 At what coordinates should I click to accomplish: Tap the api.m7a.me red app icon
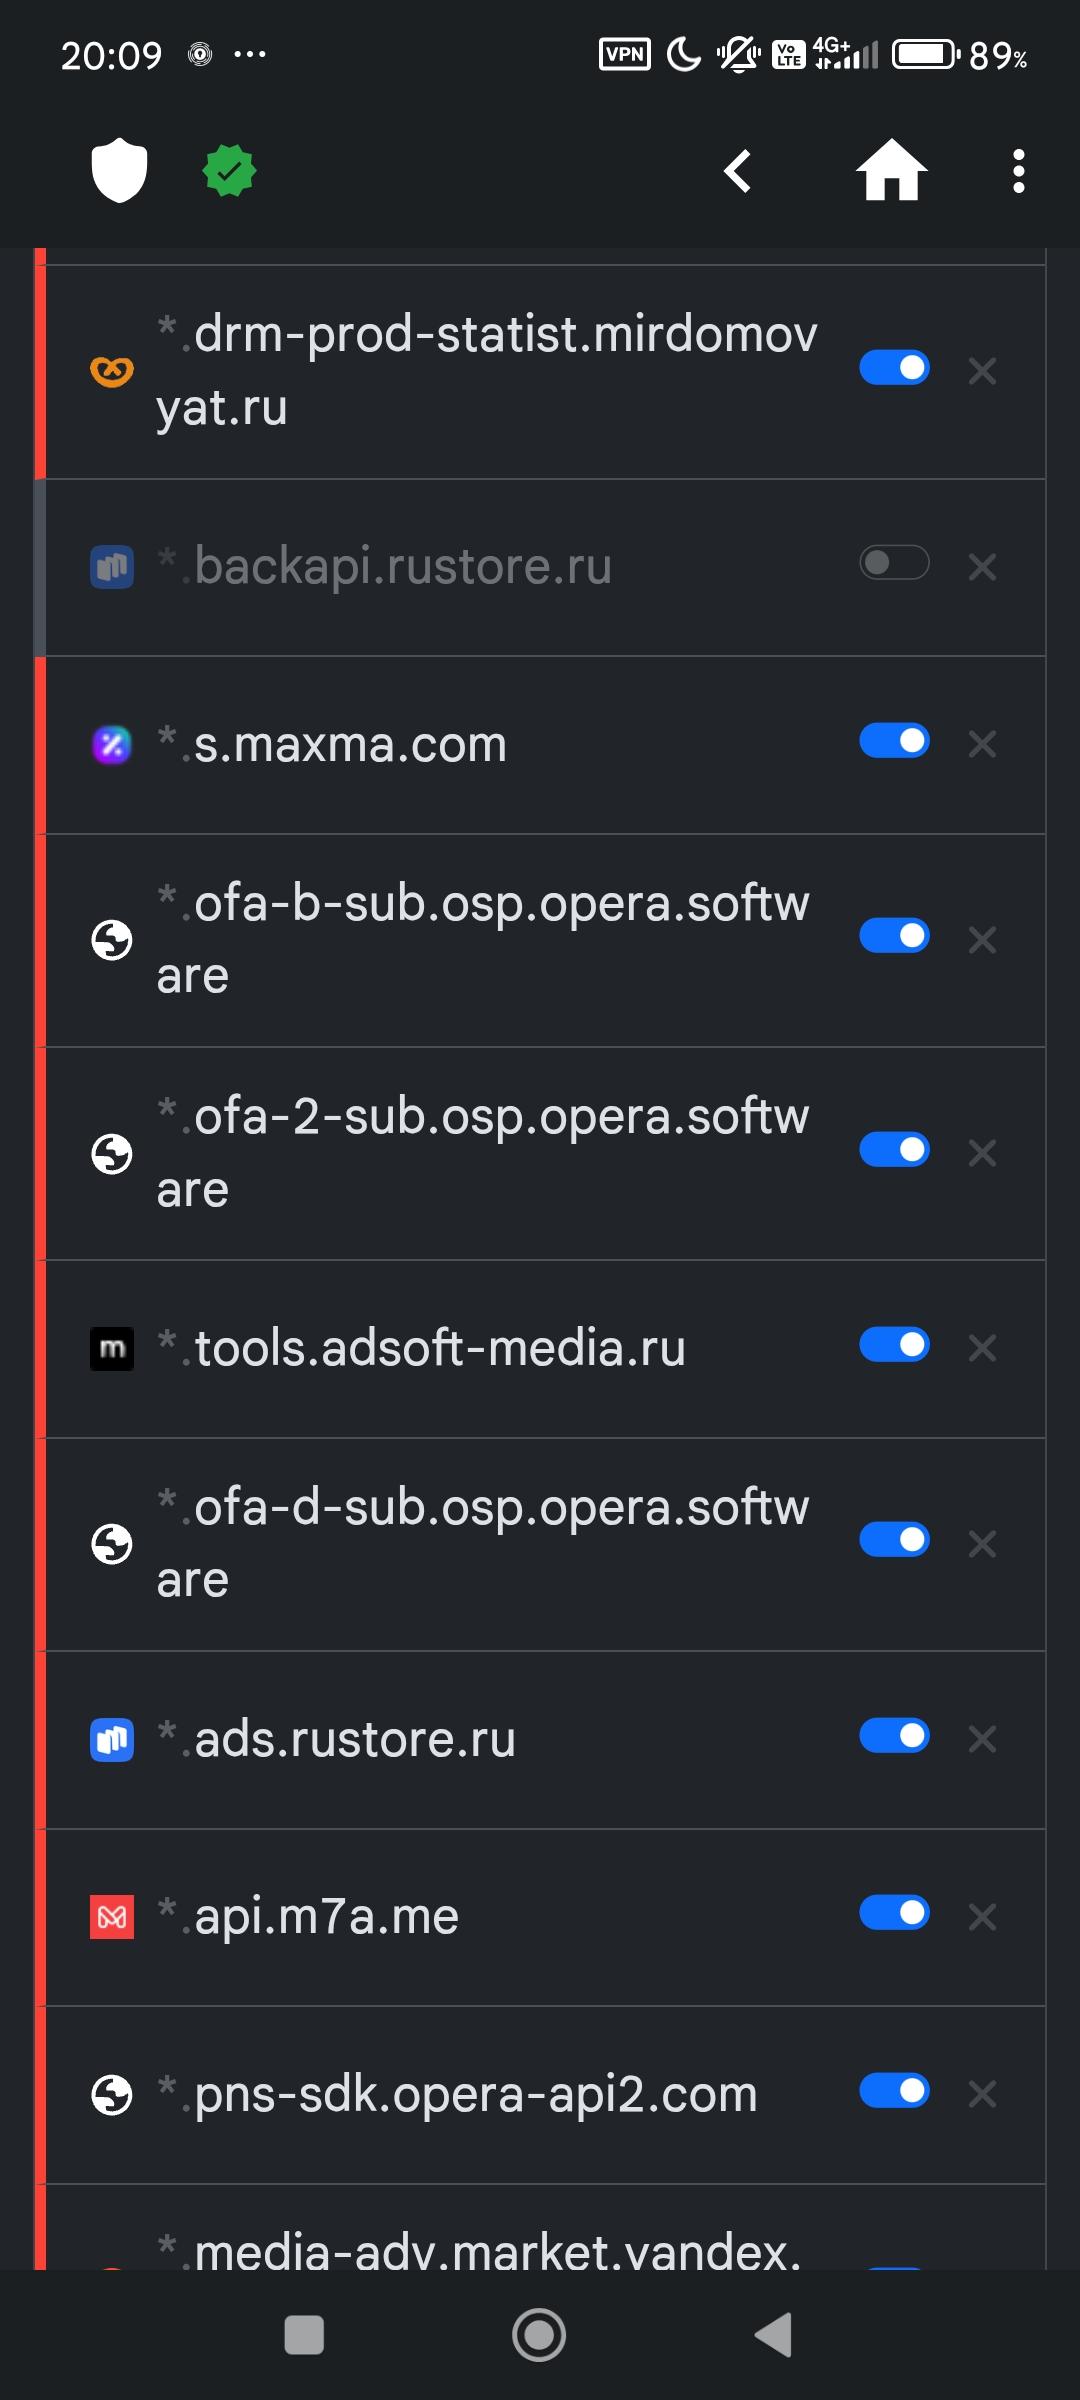coord(112,1916)
